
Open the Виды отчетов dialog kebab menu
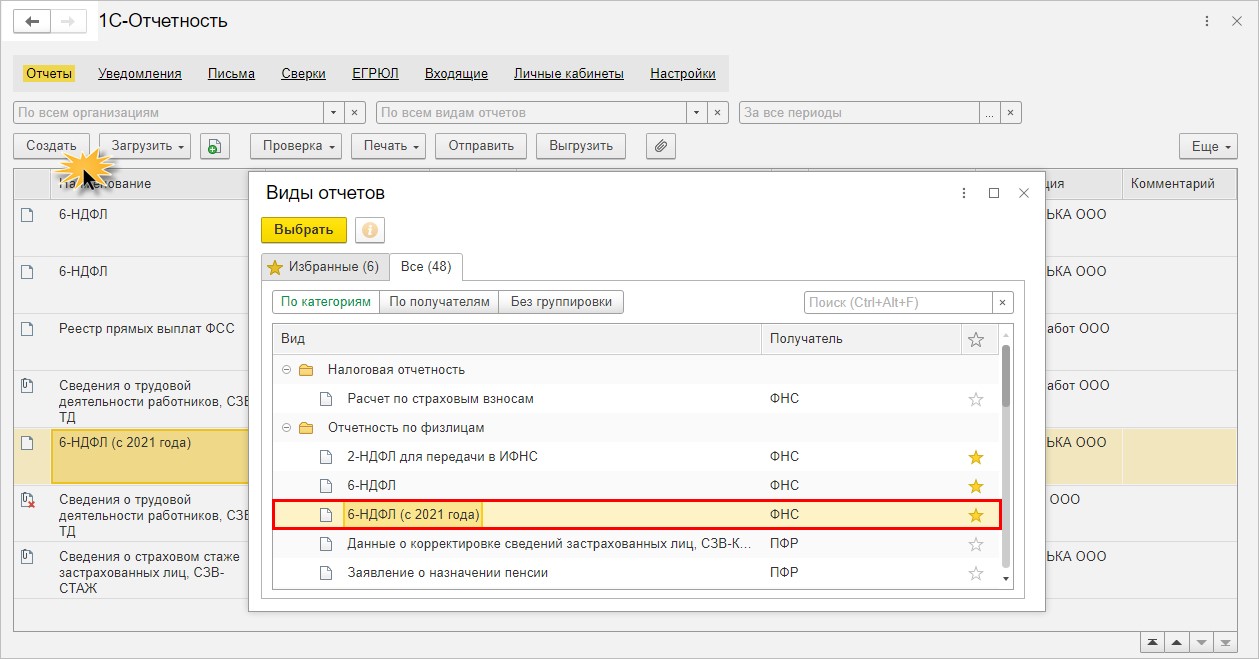[x=964, y=193]
